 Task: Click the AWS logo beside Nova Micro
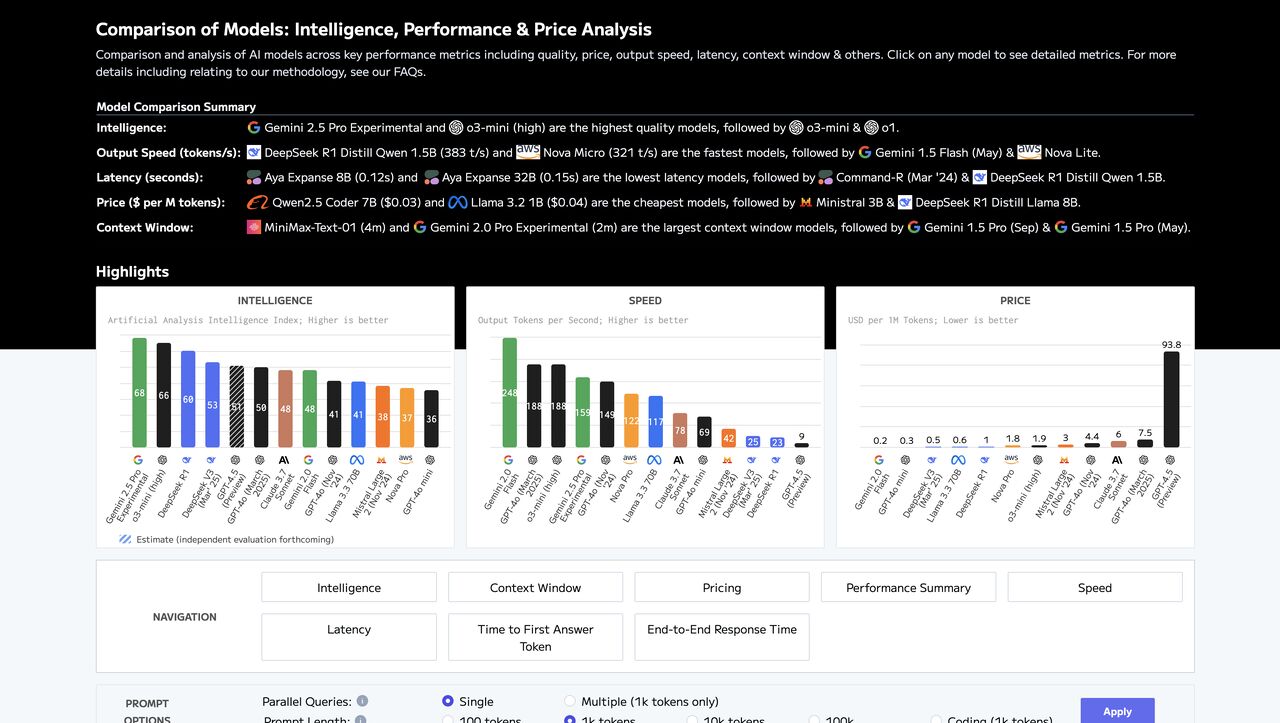(528, 153)
